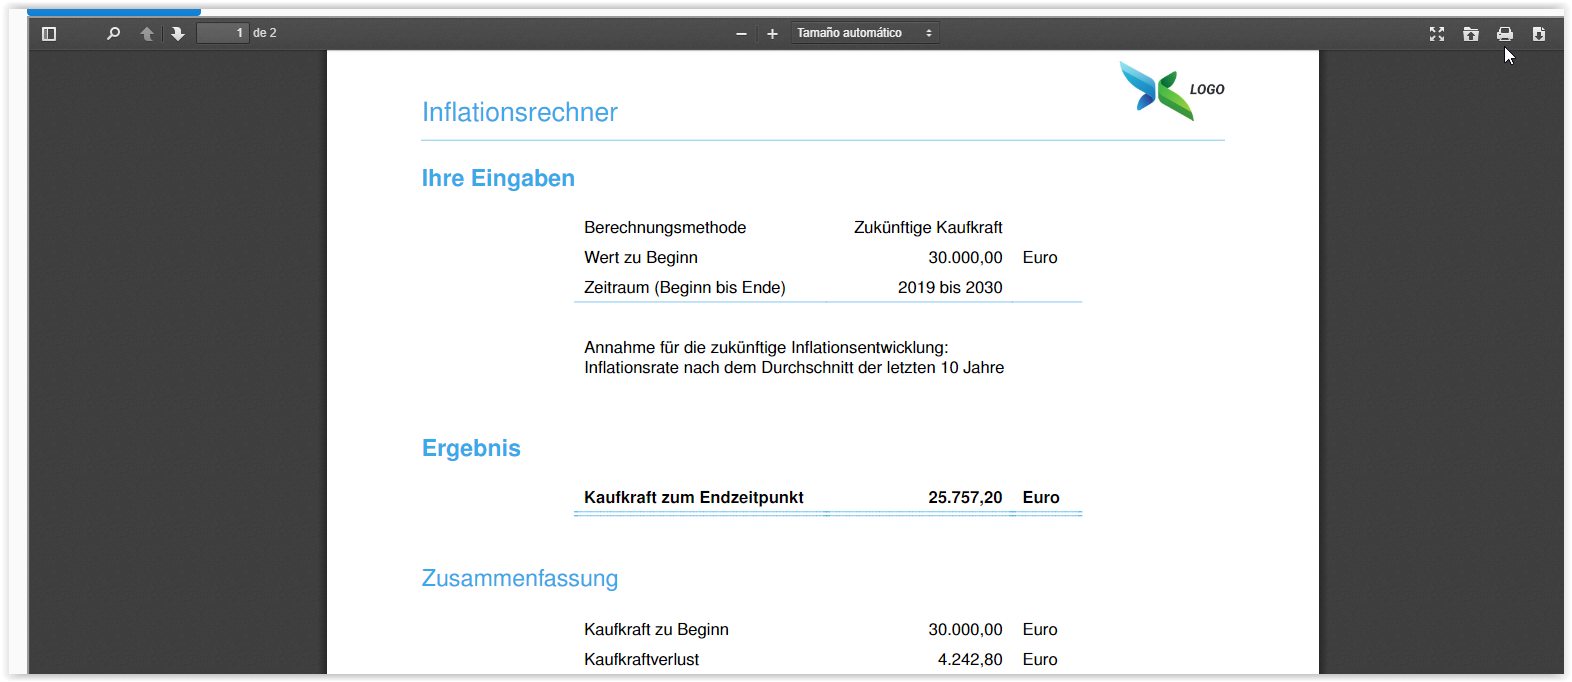Go to the next page
The image size is (1572, 682).
(178, 34)
